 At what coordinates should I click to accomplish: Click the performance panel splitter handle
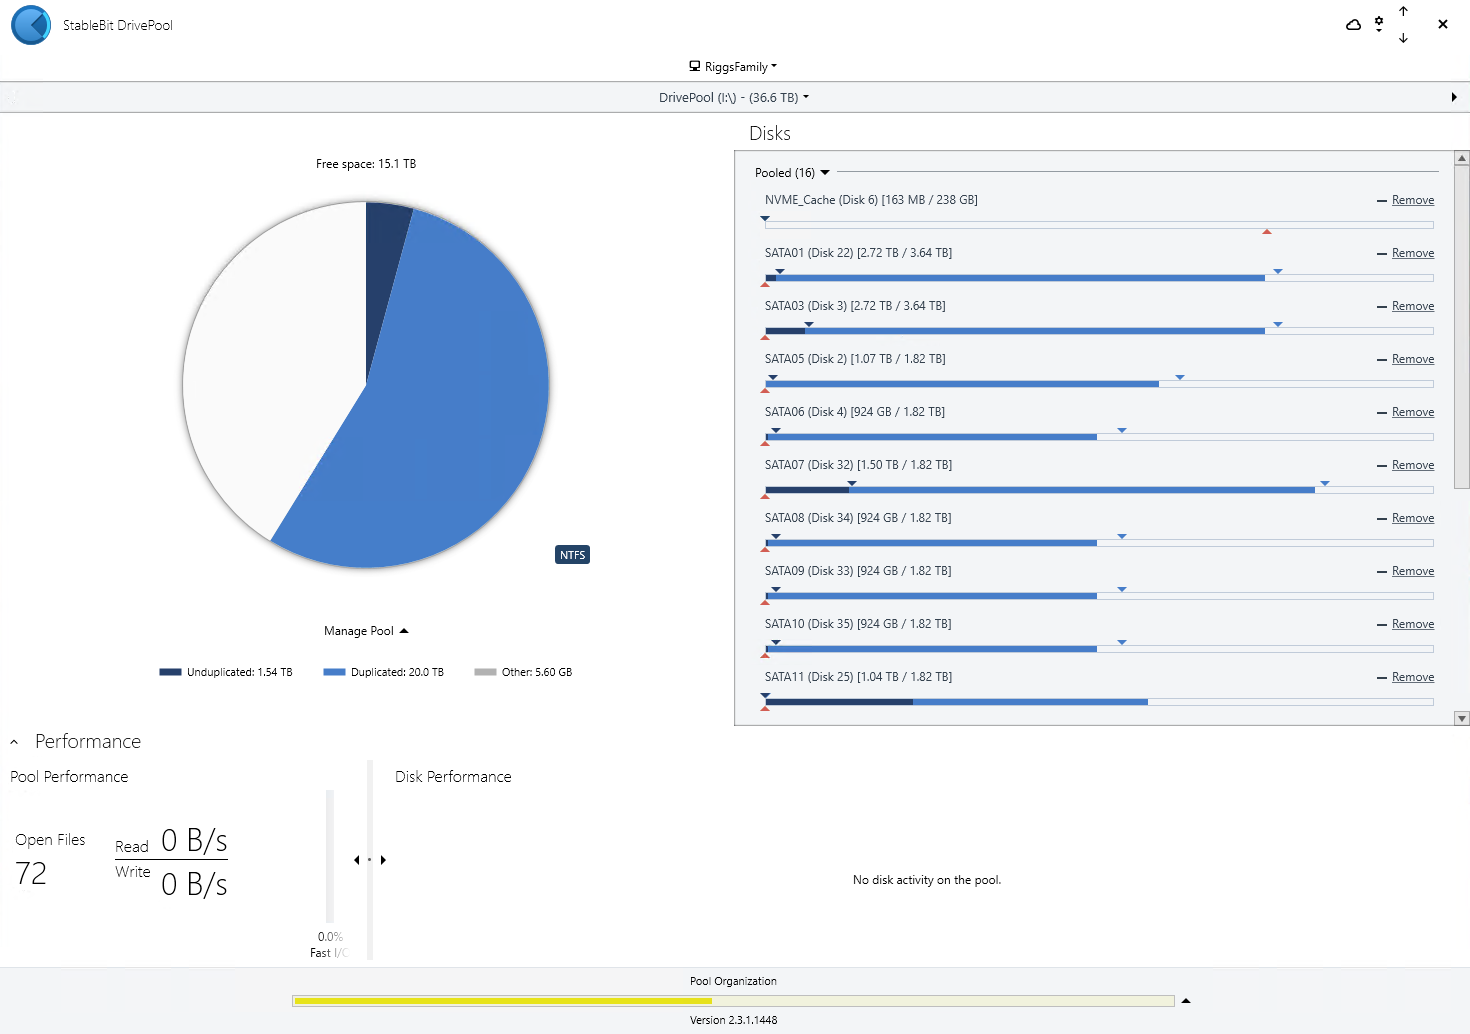click(x=370, y=860)
